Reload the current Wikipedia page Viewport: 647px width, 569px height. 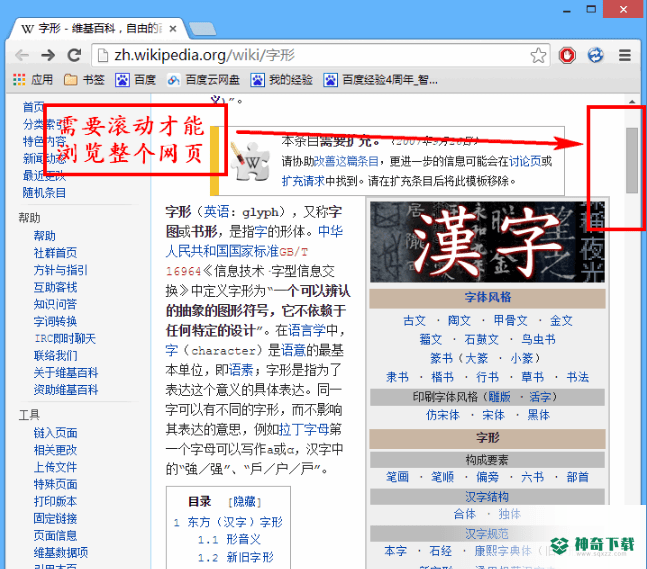(74, 55)
